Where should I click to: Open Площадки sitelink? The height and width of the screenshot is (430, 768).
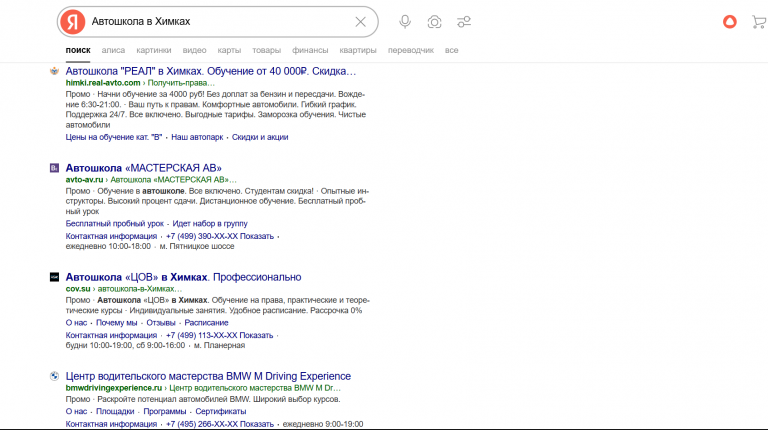(115, 411)
